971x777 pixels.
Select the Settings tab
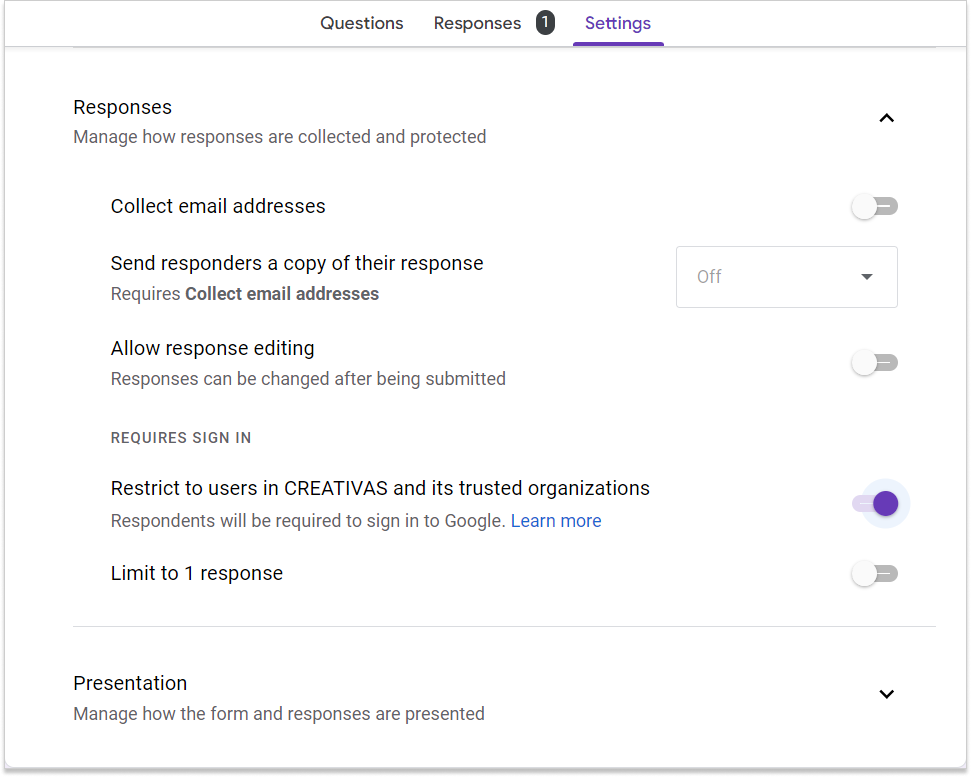[x=617, y=23]
